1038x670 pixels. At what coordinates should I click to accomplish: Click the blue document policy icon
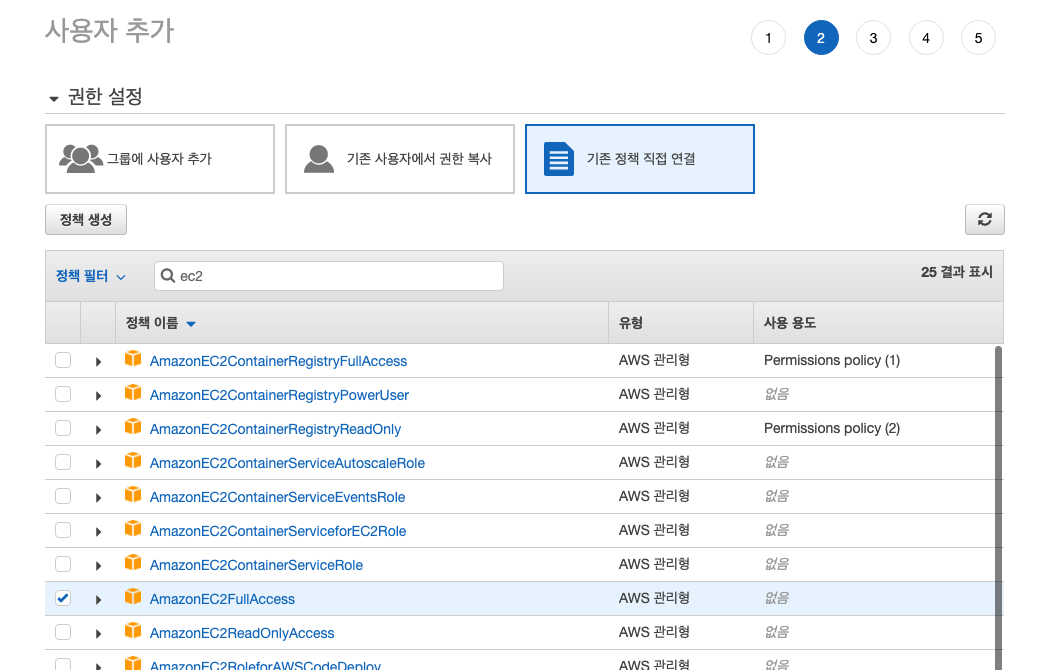point(559,159)
